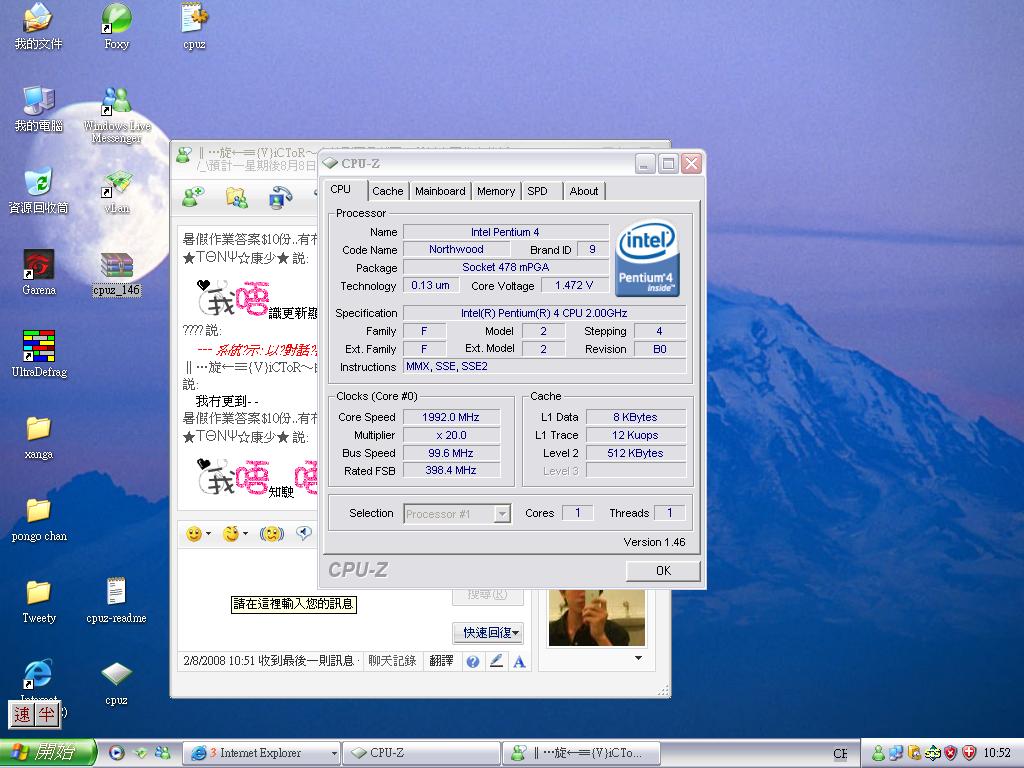1024x768 pixels.
Task: Open the font settings letter A icon
Action: (x=519, y=661)
